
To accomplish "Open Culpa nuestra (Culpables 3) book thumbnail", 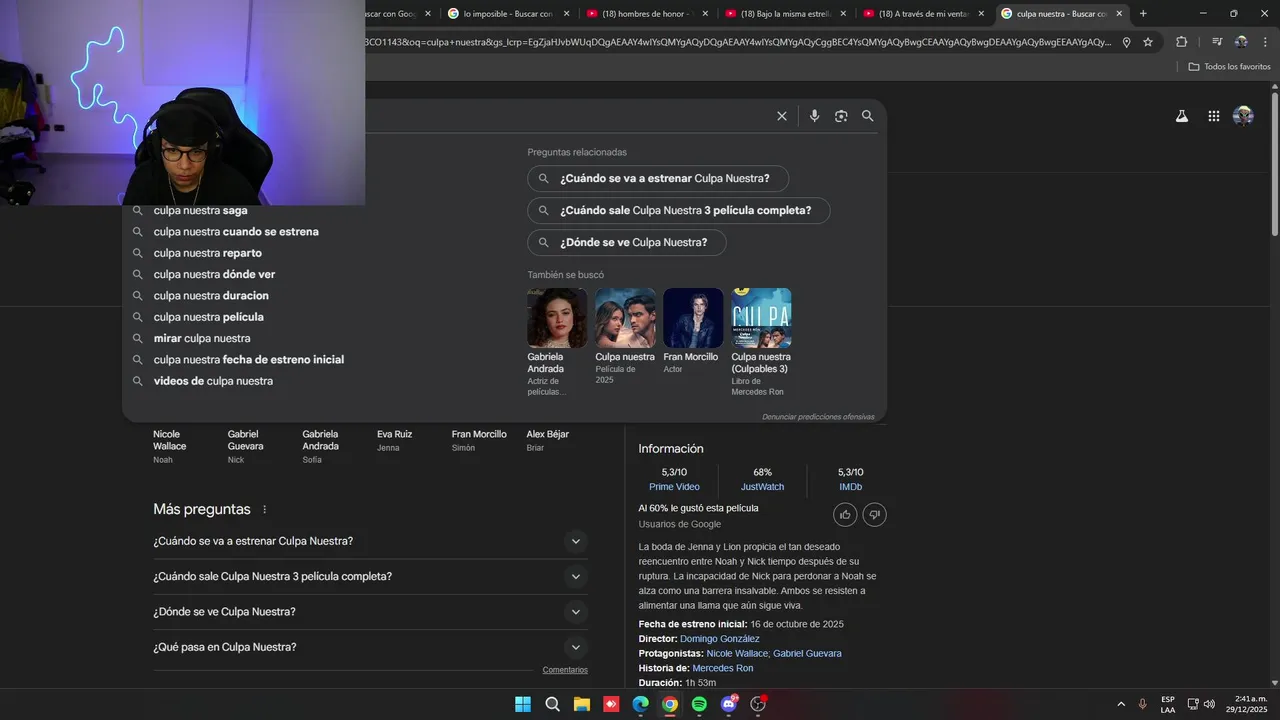I will (761, 318).
